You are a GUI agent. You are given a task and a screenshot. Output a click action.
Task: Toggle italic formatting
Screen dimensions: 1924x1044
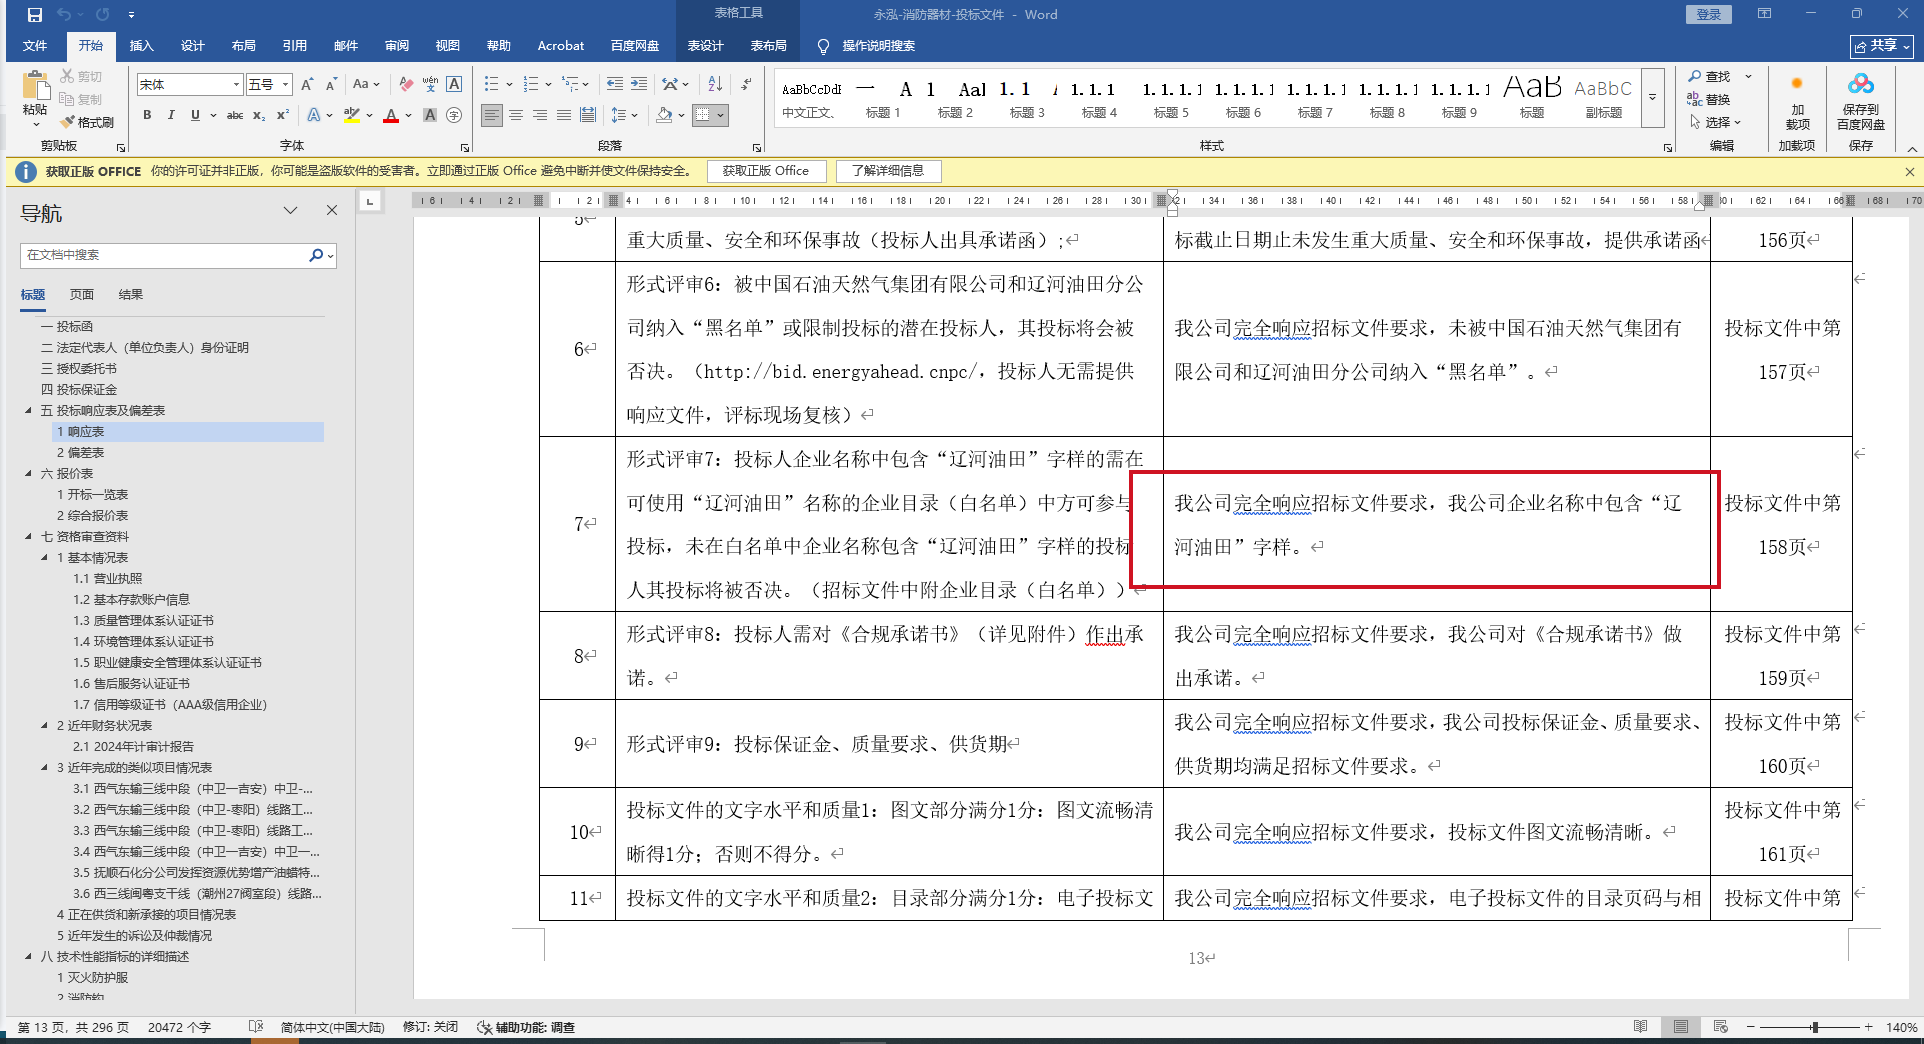pos(171,115)
